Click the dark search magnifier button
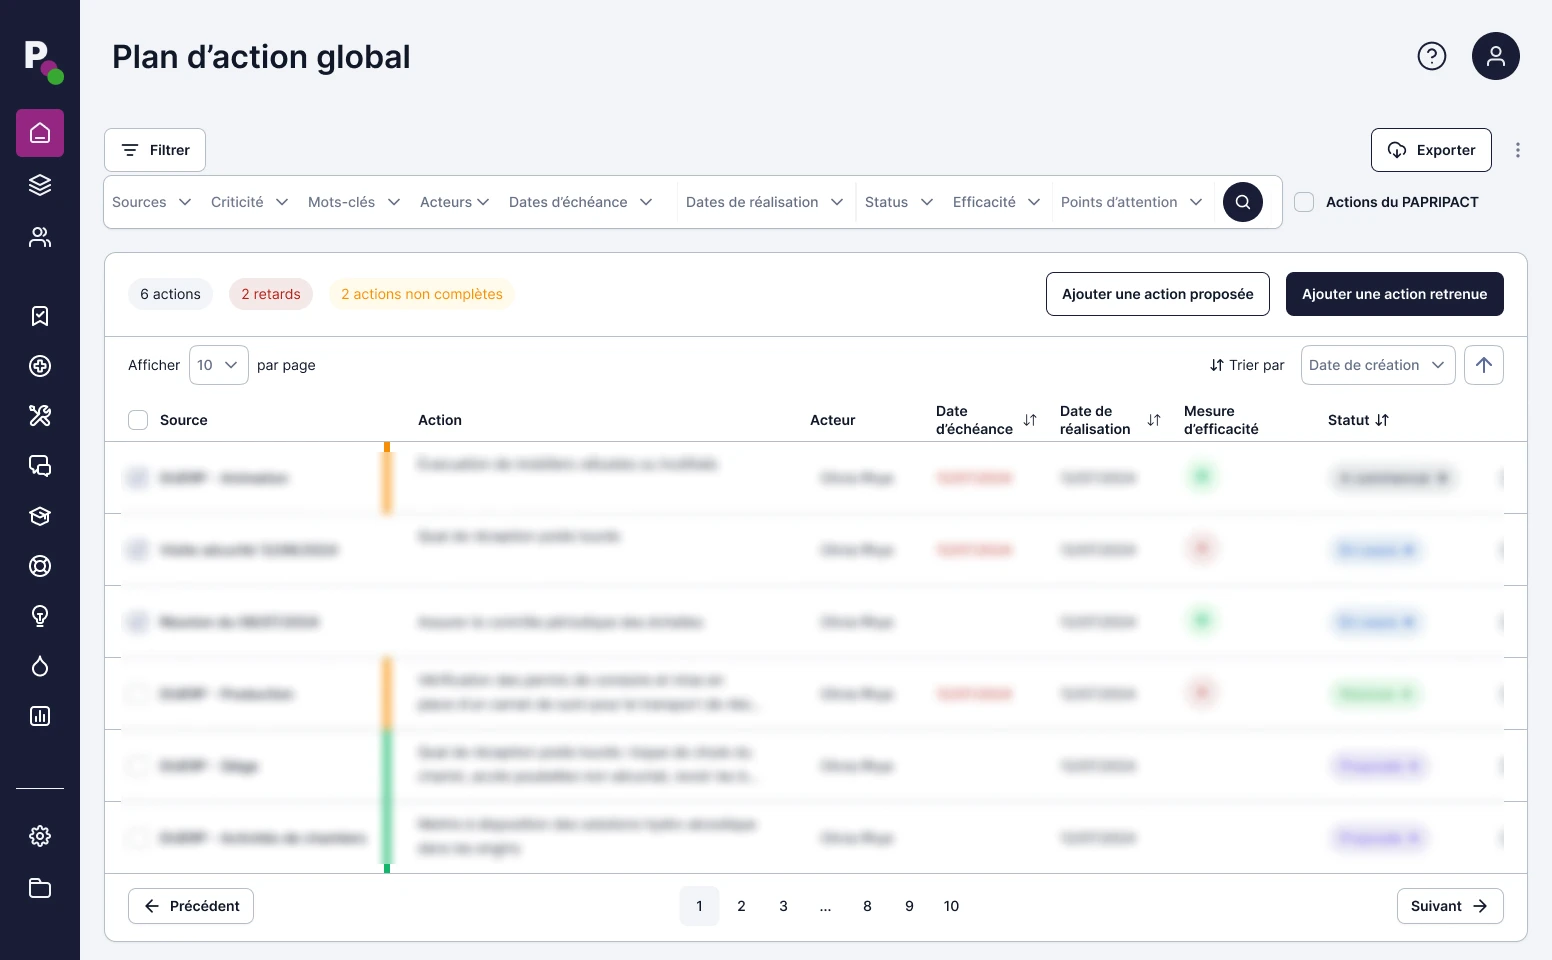1552x960 pixels. [1242, 202]
